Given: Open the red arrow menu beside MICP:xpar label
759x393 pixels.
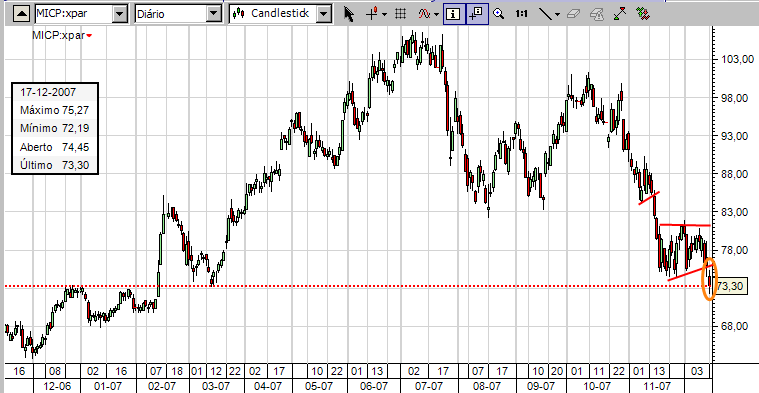Looking at the screenshot, I should 89,35.
